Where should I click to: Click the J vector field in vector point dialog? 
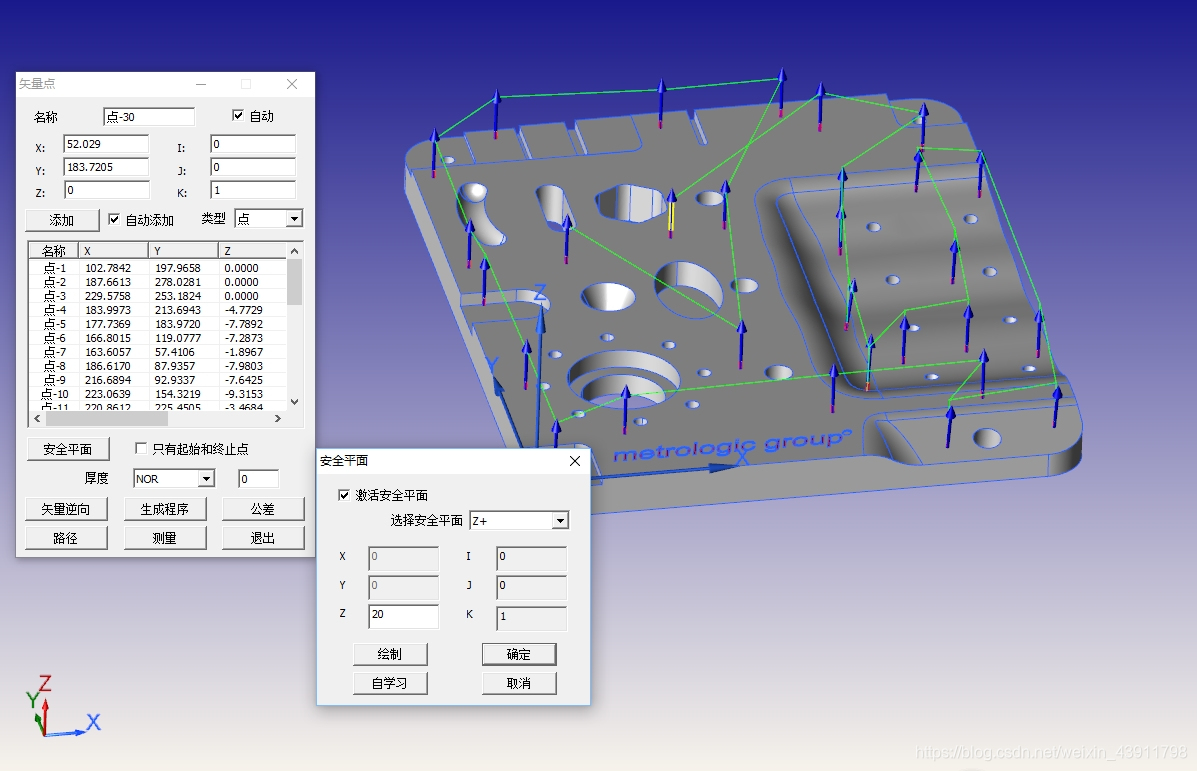(253, 167)
